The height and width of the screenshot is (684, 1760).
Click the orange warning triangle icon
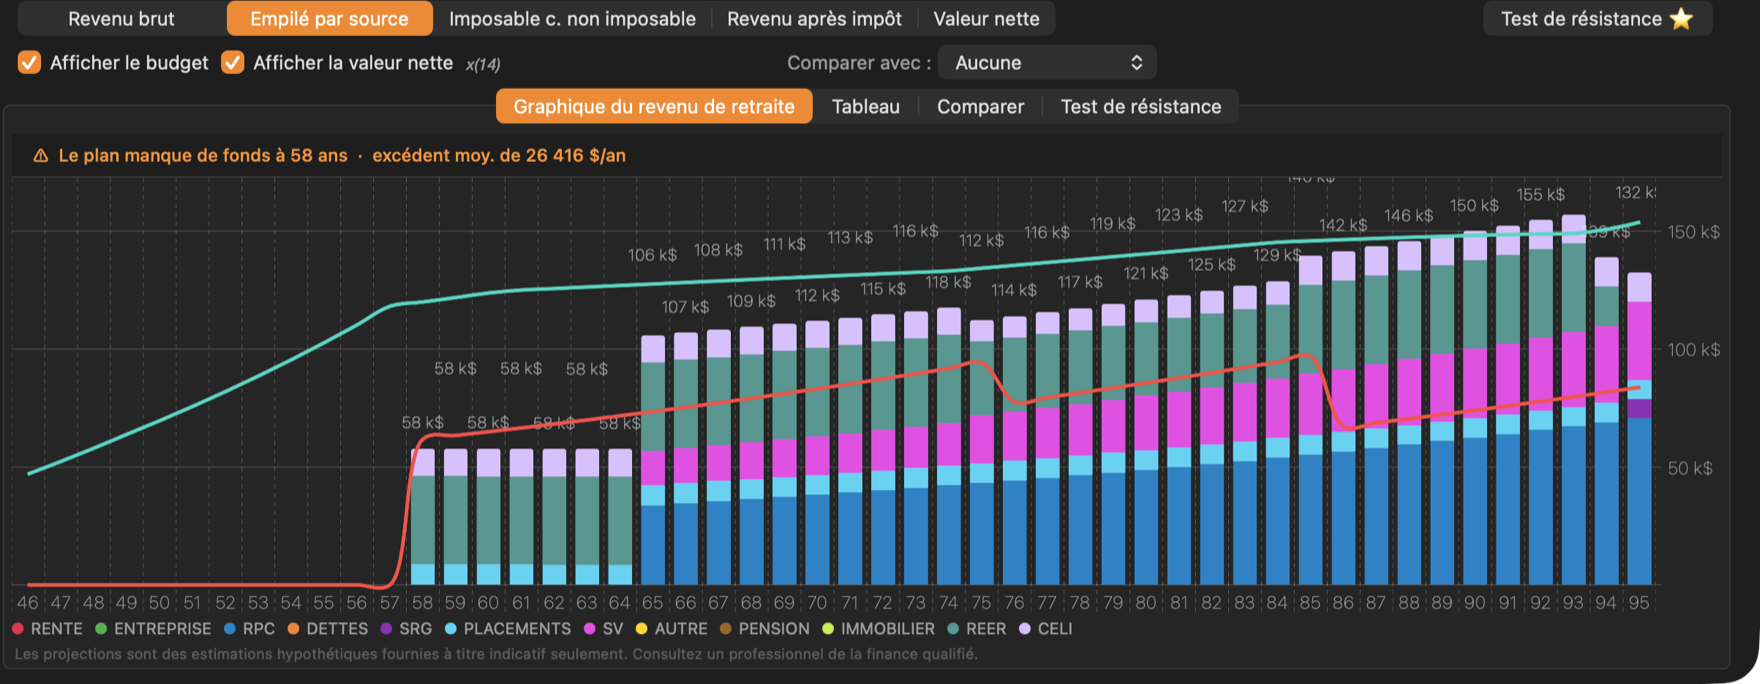coord(41,156)
